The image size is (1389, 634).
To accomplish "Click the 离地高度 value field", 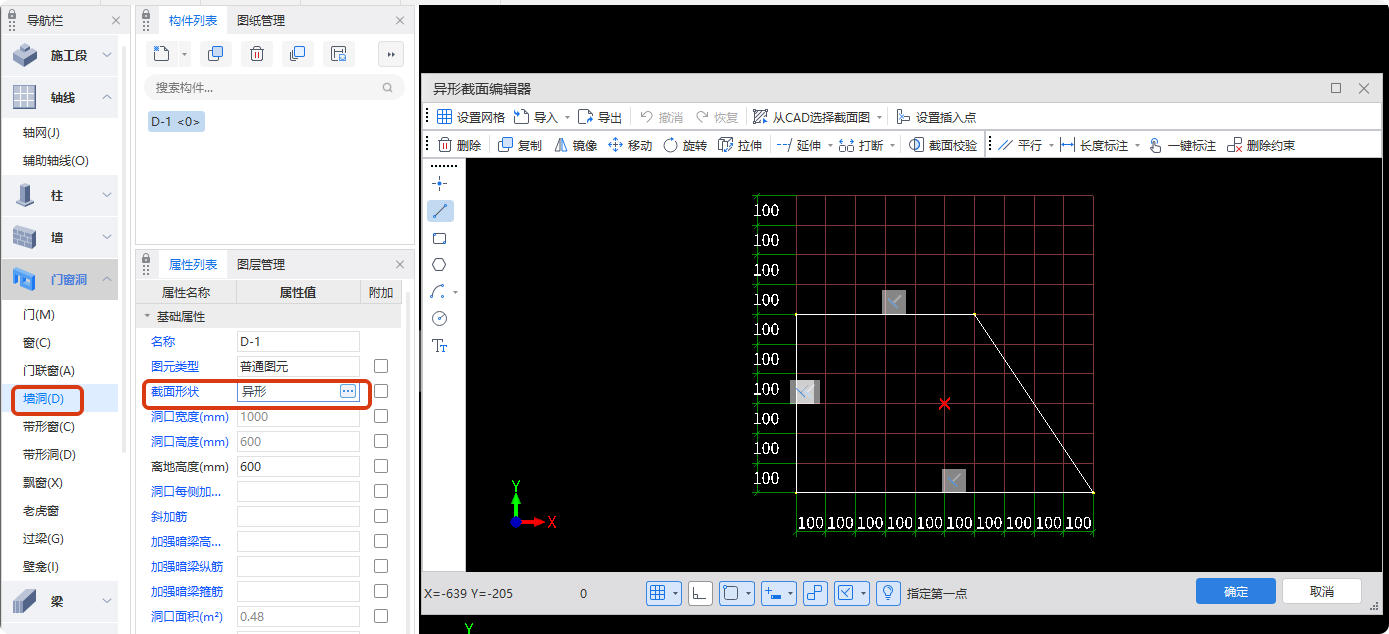I will tap(298, 466).
